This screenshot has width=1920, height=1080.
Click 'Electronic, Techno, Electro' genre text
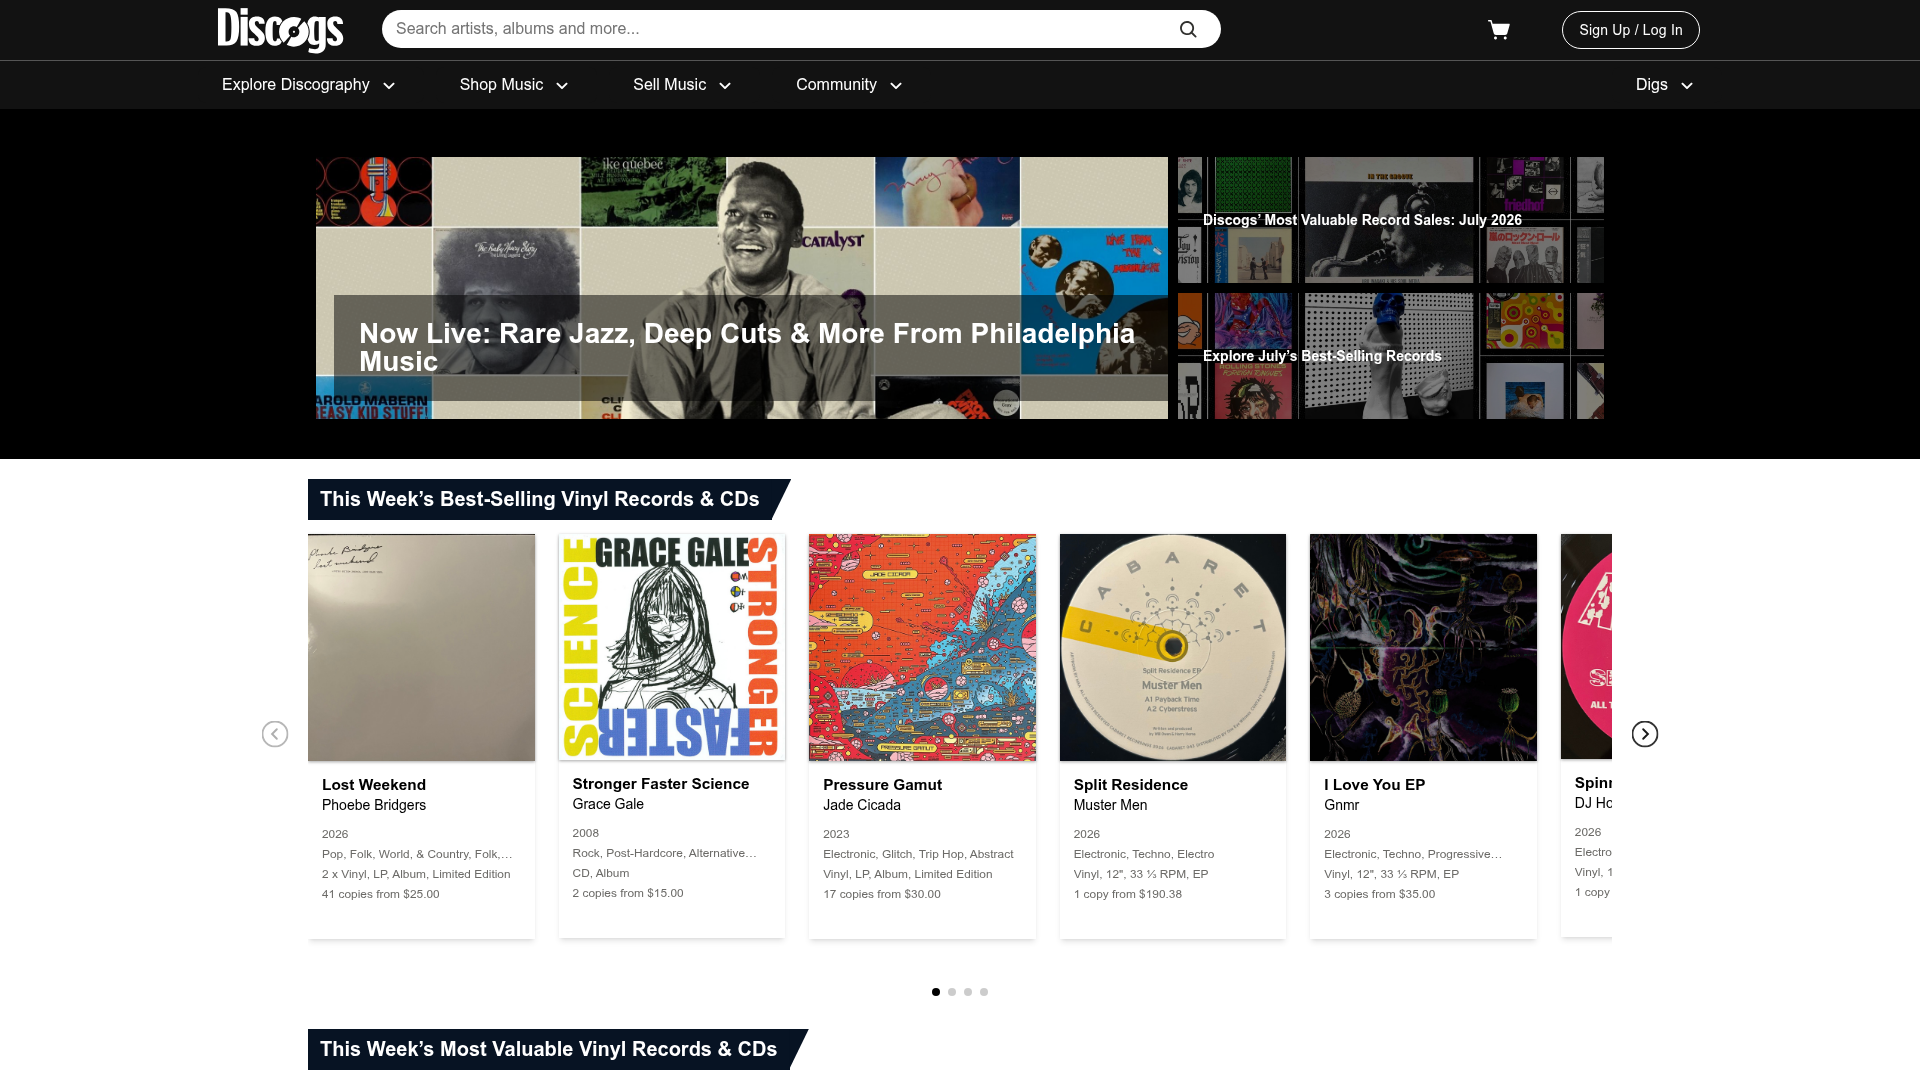tap(1144, 854)
